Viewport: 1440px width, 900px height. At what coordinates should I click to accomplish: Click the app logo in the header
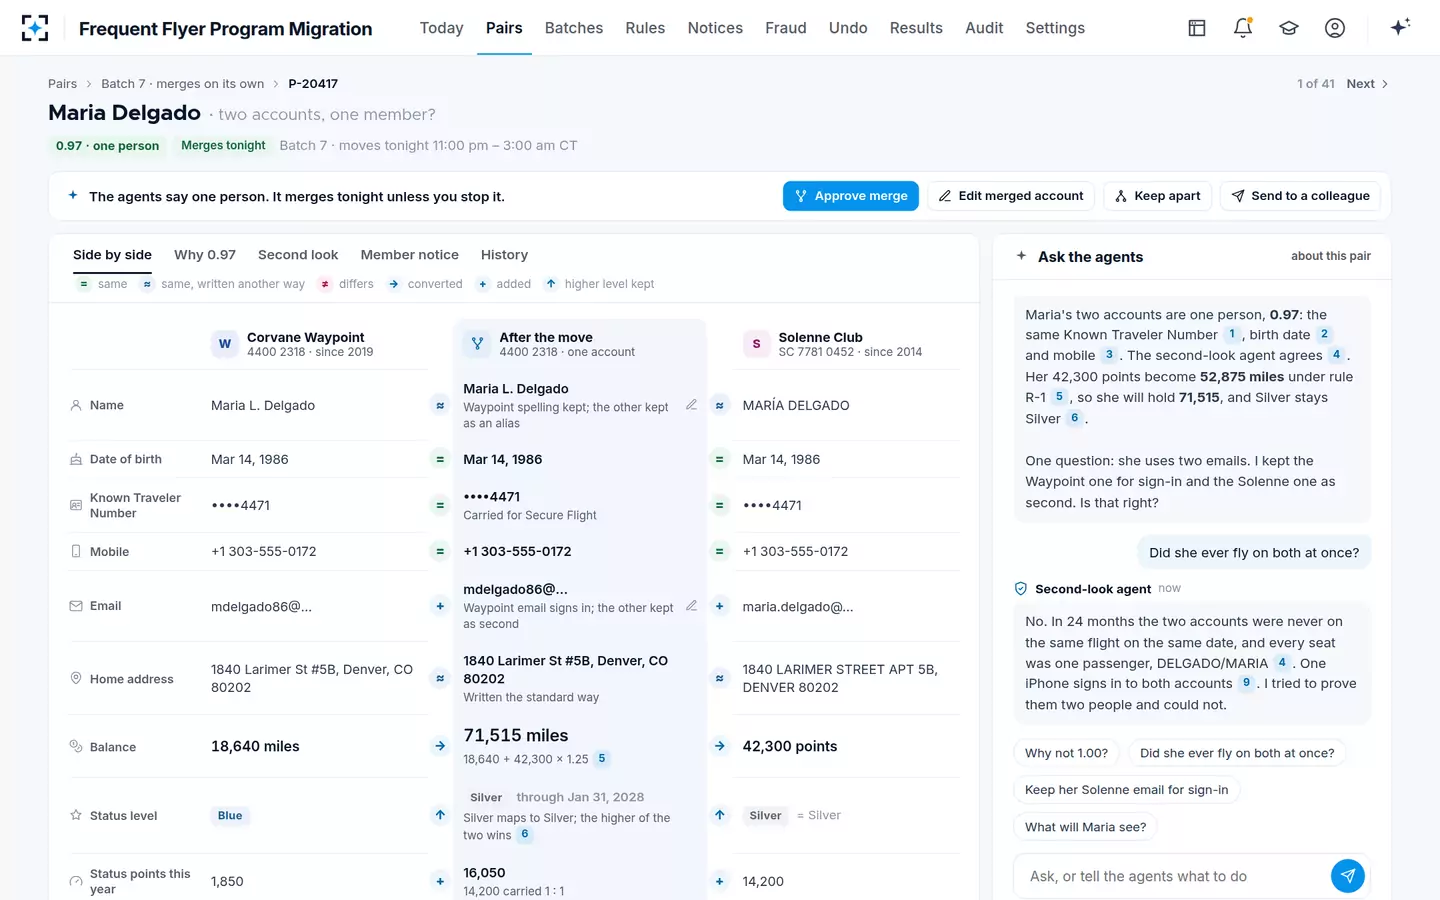pyautogui.click(x=35, y=28)
